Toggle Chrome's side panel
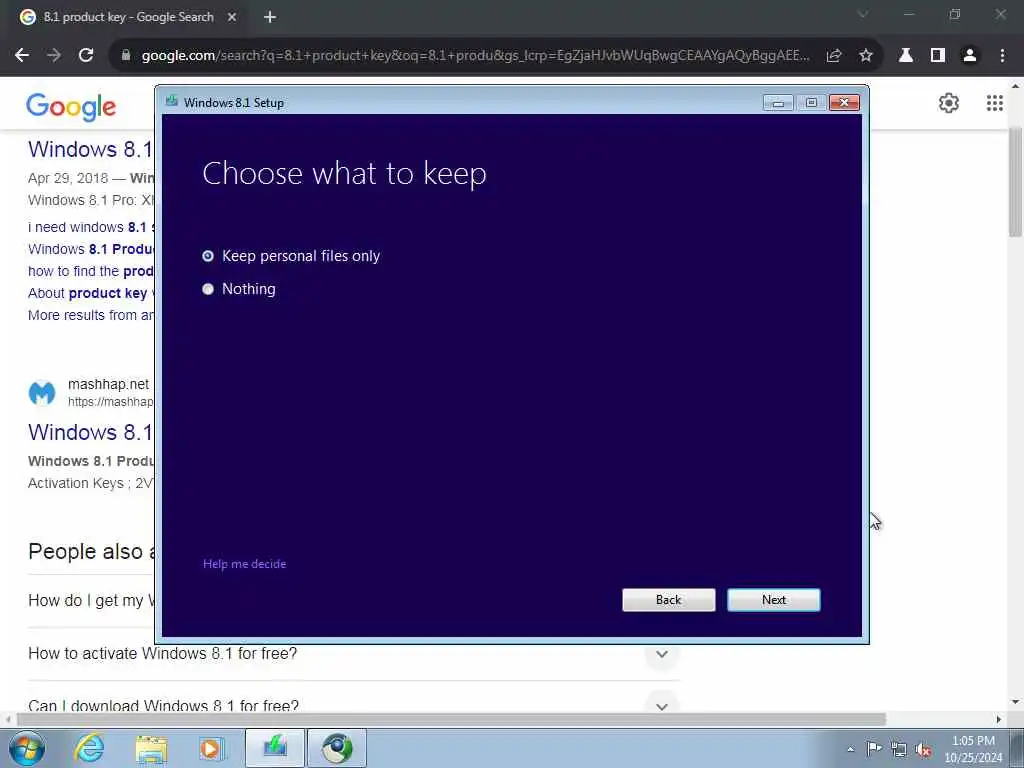The width and height of the screenshot is (1024, 768). point(937,56)
